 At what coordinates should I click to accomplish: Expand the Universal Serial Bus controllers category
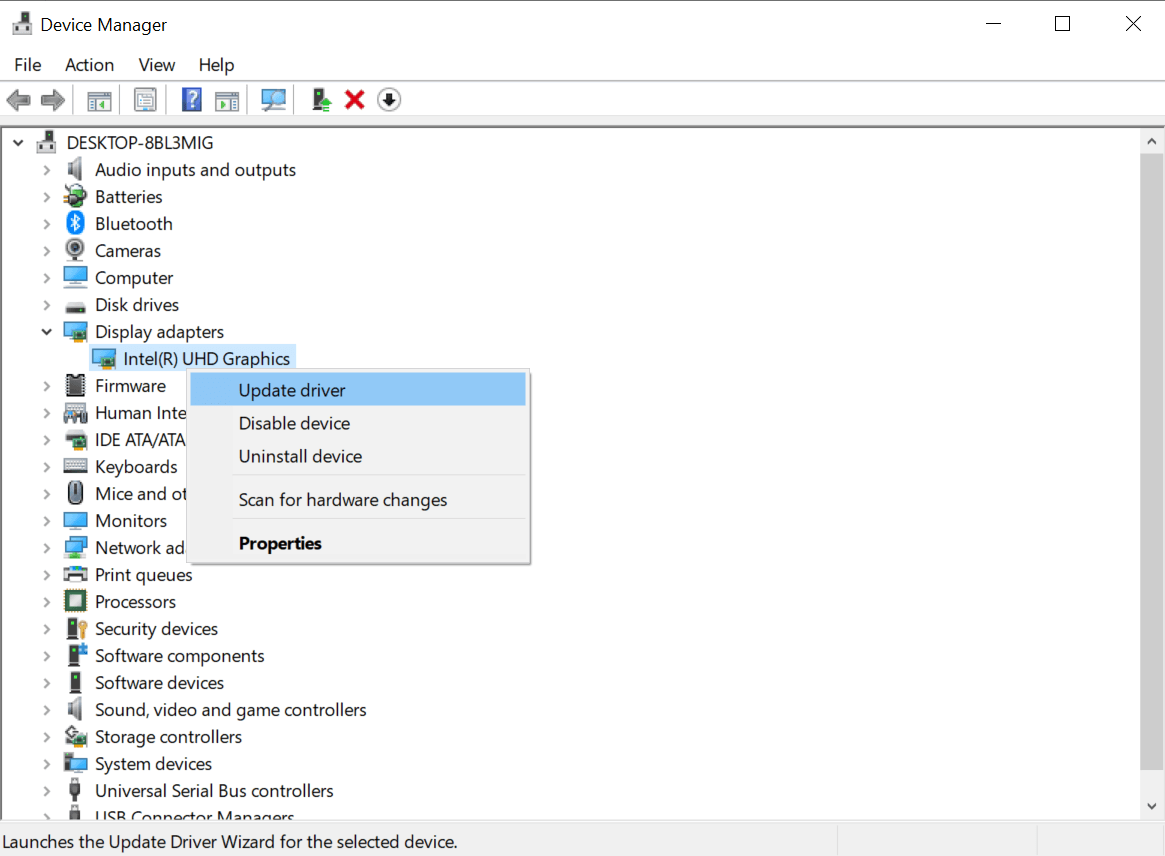(x=47, y=790)
